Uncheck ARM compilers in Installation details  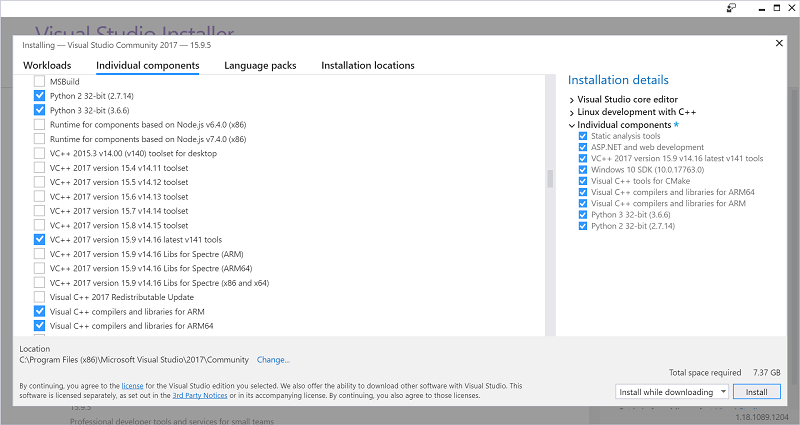click(x=583, y=204)
